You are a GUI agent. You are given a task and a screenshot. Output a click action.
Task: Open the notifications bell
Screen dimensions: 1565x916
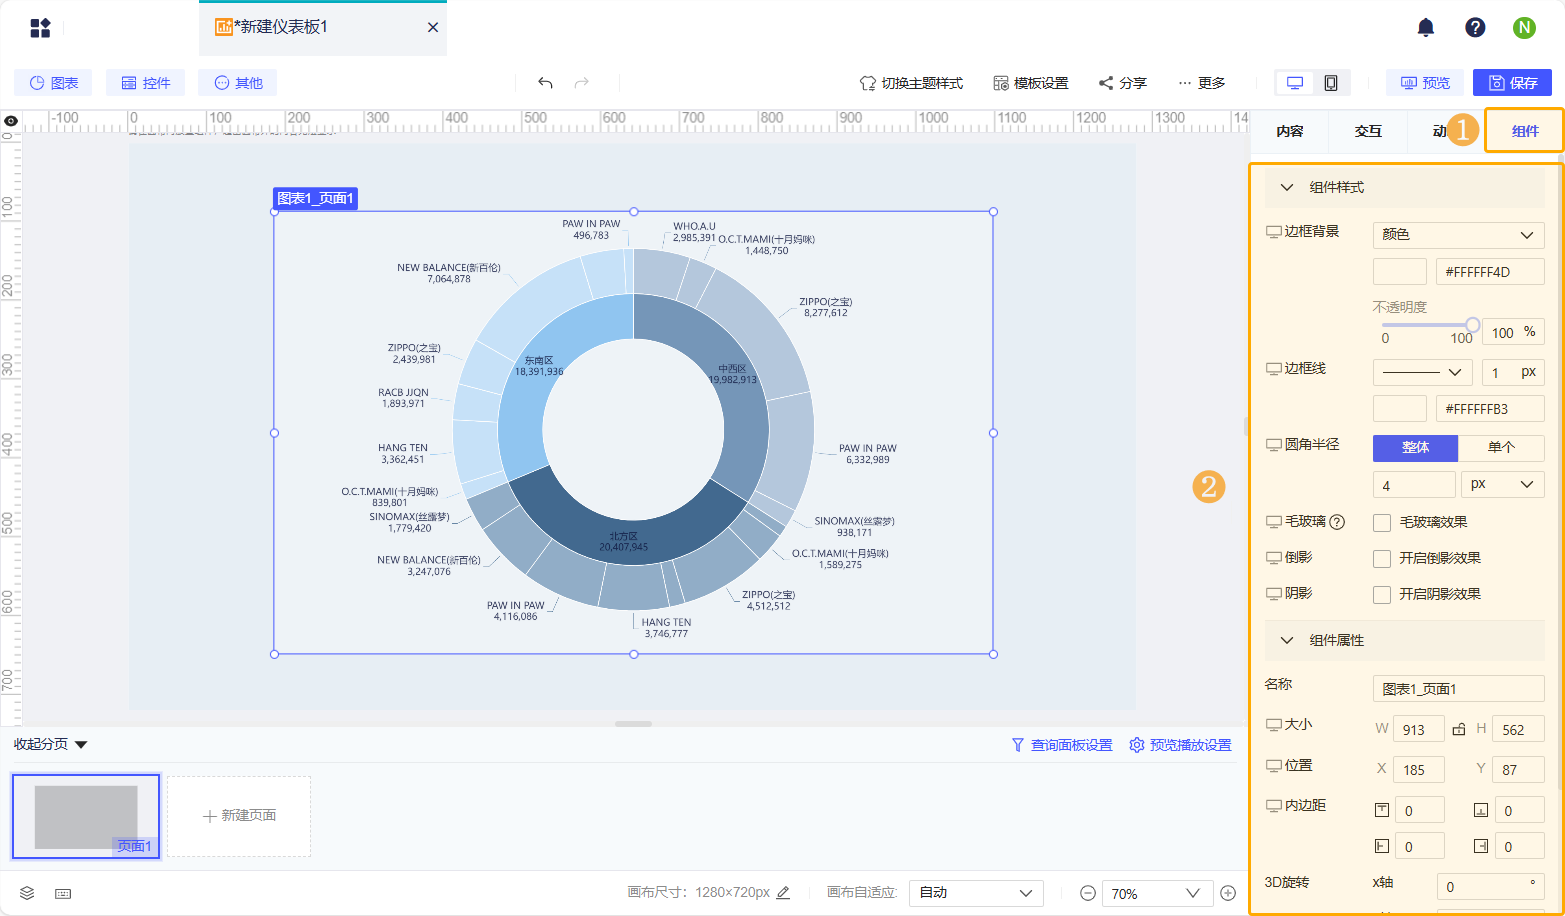pos(1426,28)
